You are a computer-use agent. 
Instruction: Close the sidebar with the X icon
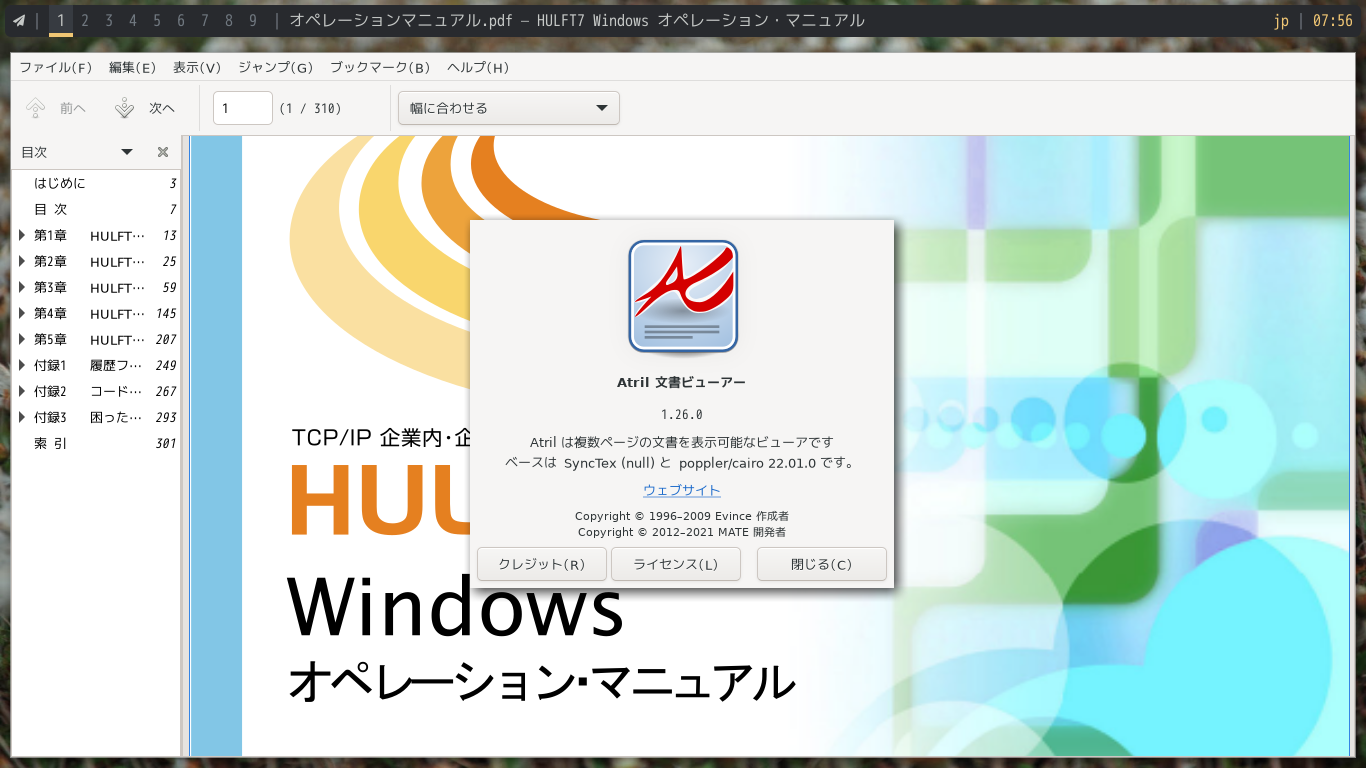coord(163,152)
